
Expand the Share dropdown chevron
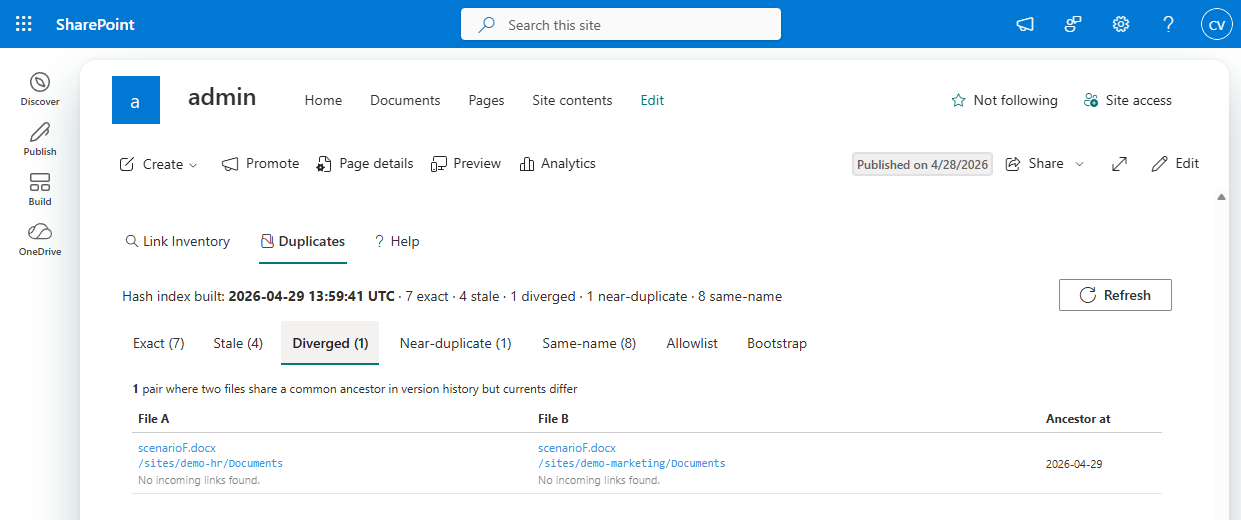coord(1079,164)
